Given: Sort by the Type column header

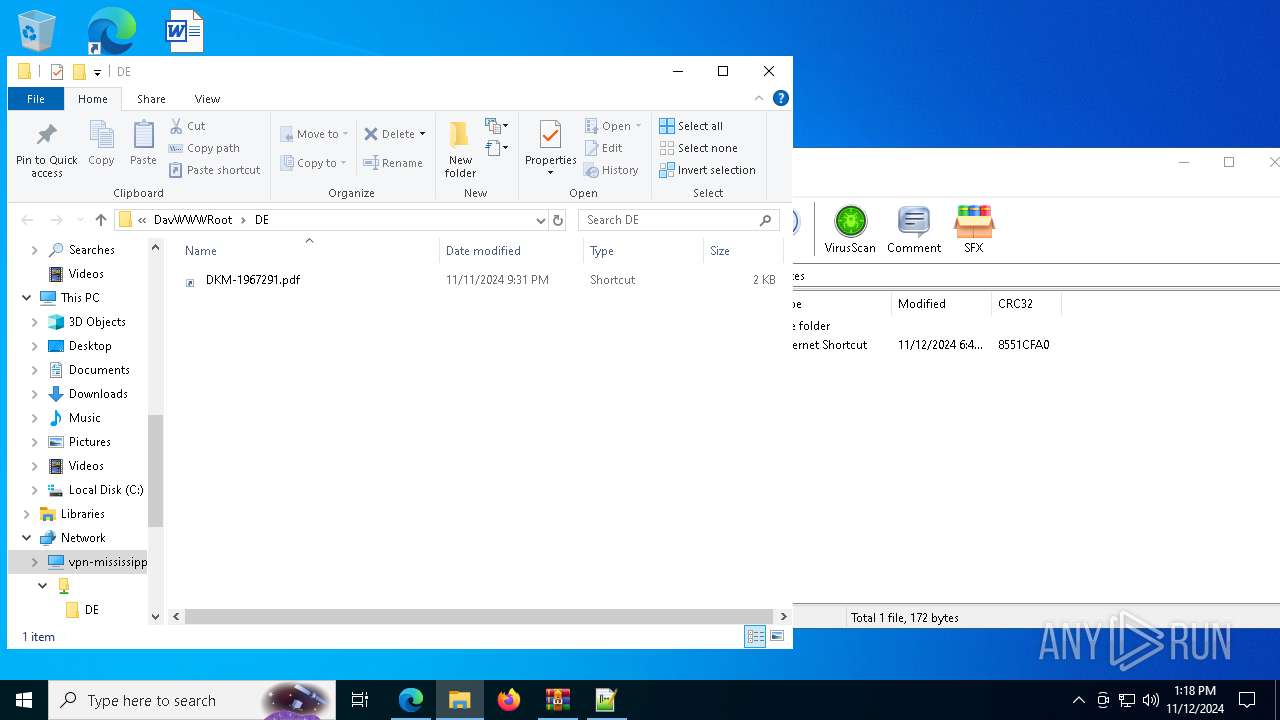Looking at the screenshot, I should point(643,250).
